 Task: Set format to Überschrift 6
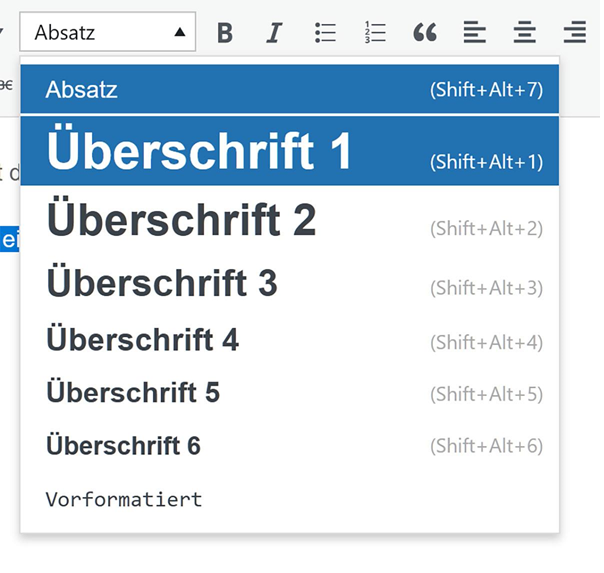click(x=290, y=446)
